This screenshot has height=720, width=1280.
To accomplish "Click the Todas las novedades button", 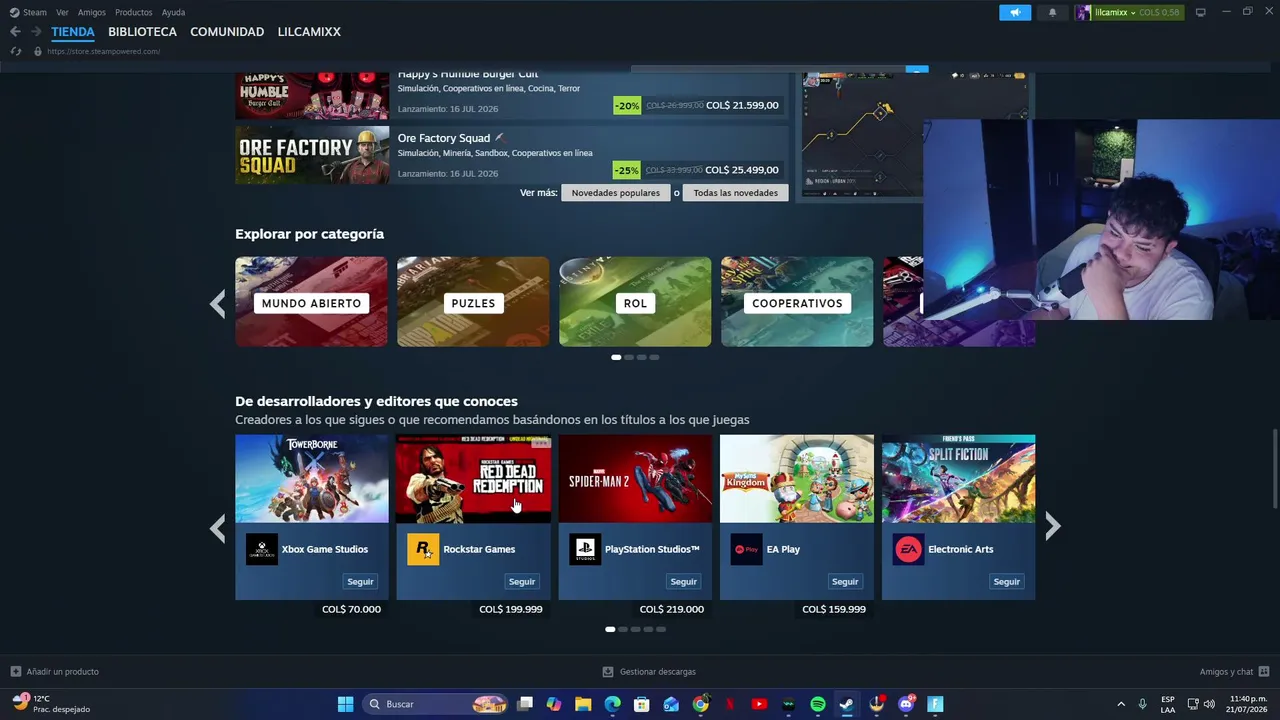I will tap(735, 193).
